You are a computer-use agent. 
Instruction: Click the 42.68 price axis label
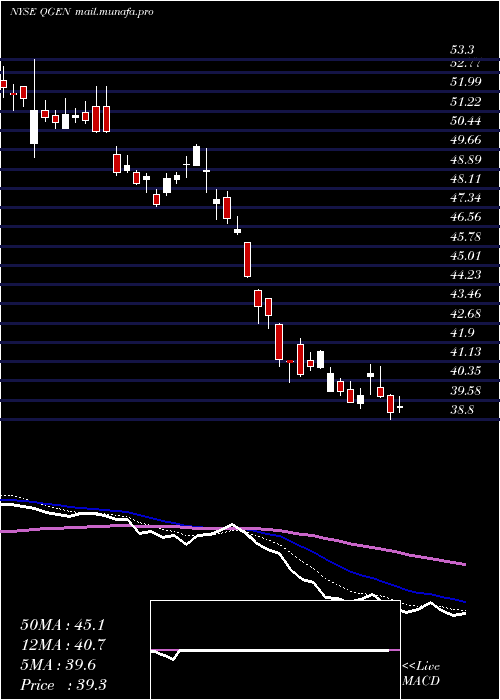pos(465,313)
